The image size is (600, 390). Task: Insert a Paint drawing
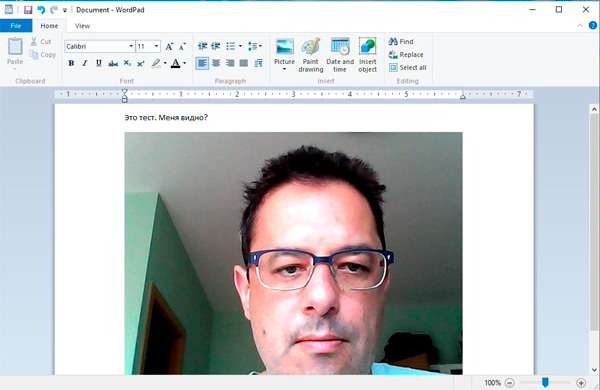click(x=310, y=55)
